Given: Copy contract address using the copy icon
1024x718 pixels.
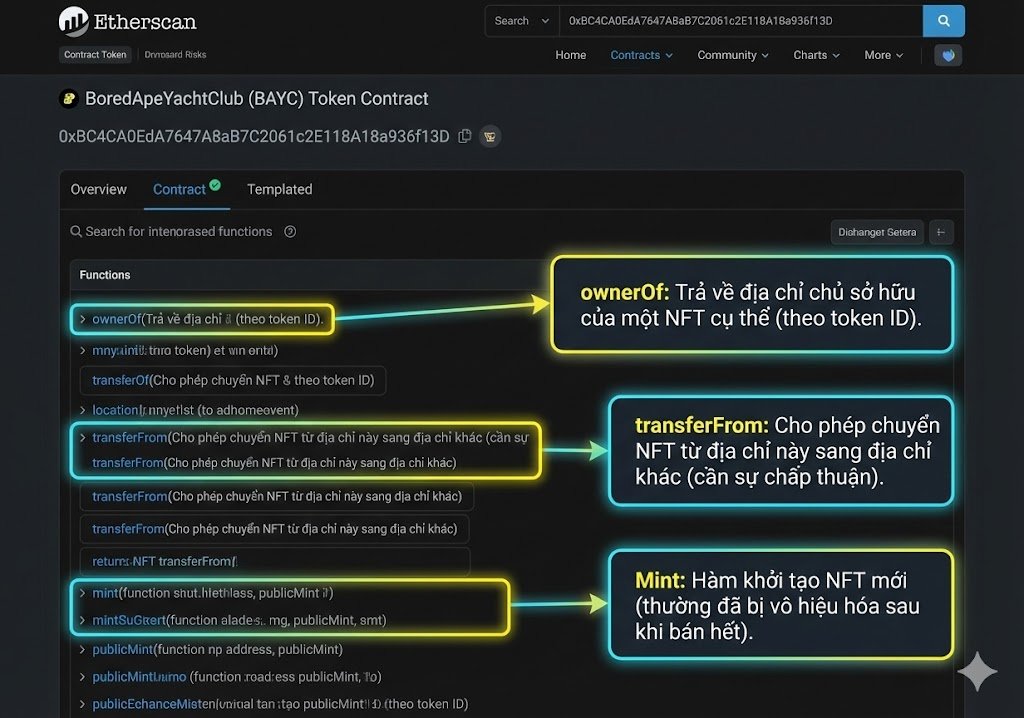Looking at the screenshot, I should pos(464,136).
